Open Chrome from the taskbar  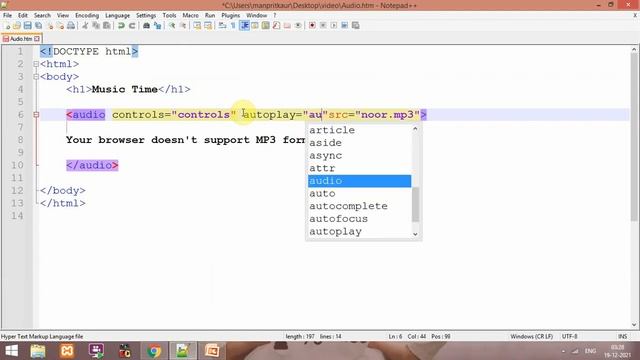(154, 351)
